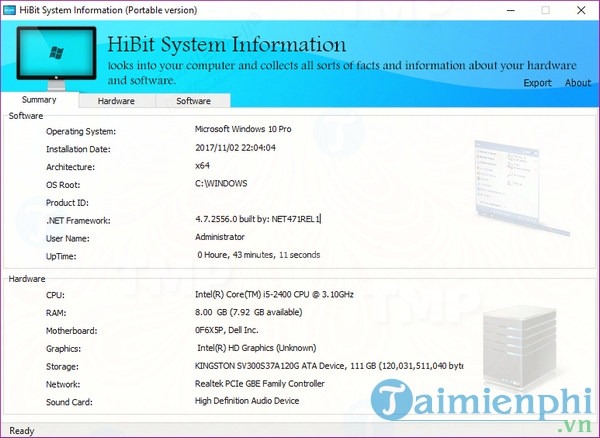The width and height of the screenshot is (600, 438).
Task: Click the RAM label
Action: [56, 313]
